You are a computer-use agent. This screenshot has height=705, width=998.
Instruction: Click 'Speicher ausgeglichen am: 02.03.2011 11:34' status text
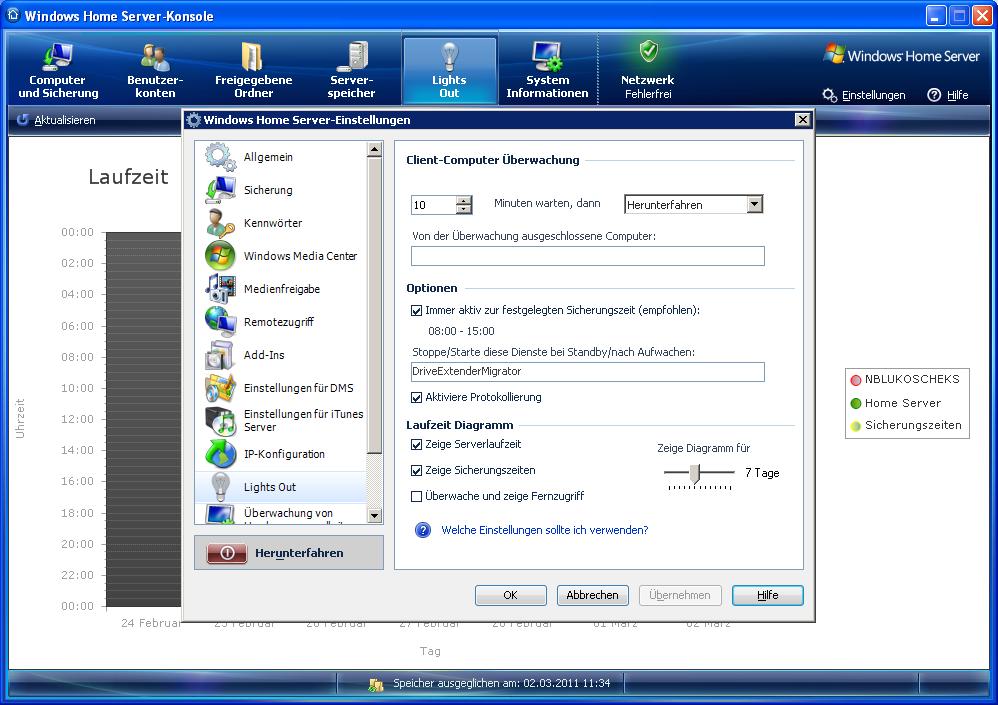502,683
